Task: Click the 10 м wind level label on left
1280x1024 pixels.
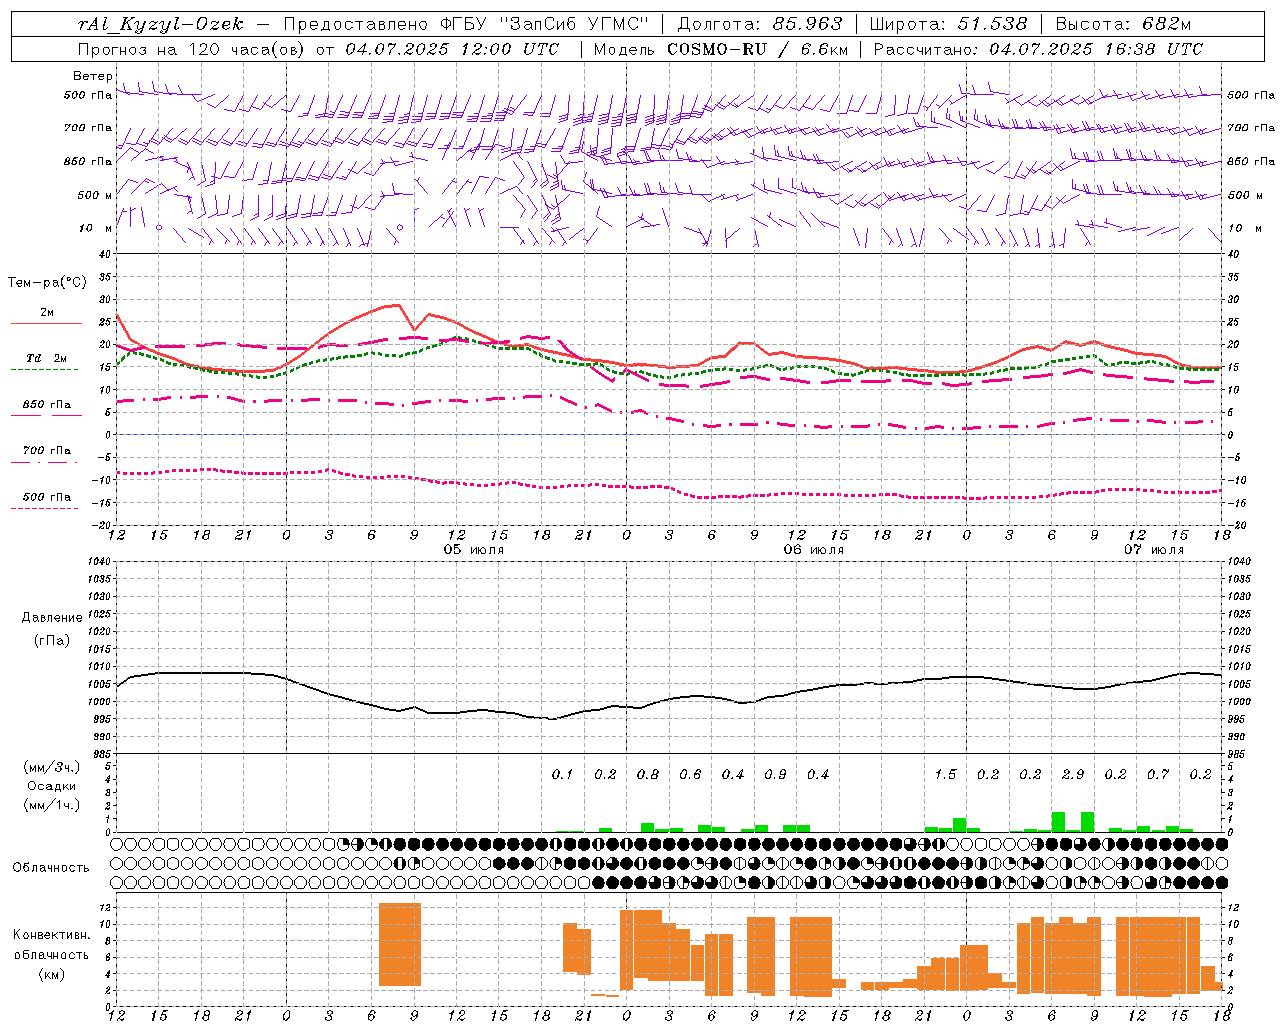Action: click(x=96, y=228)
